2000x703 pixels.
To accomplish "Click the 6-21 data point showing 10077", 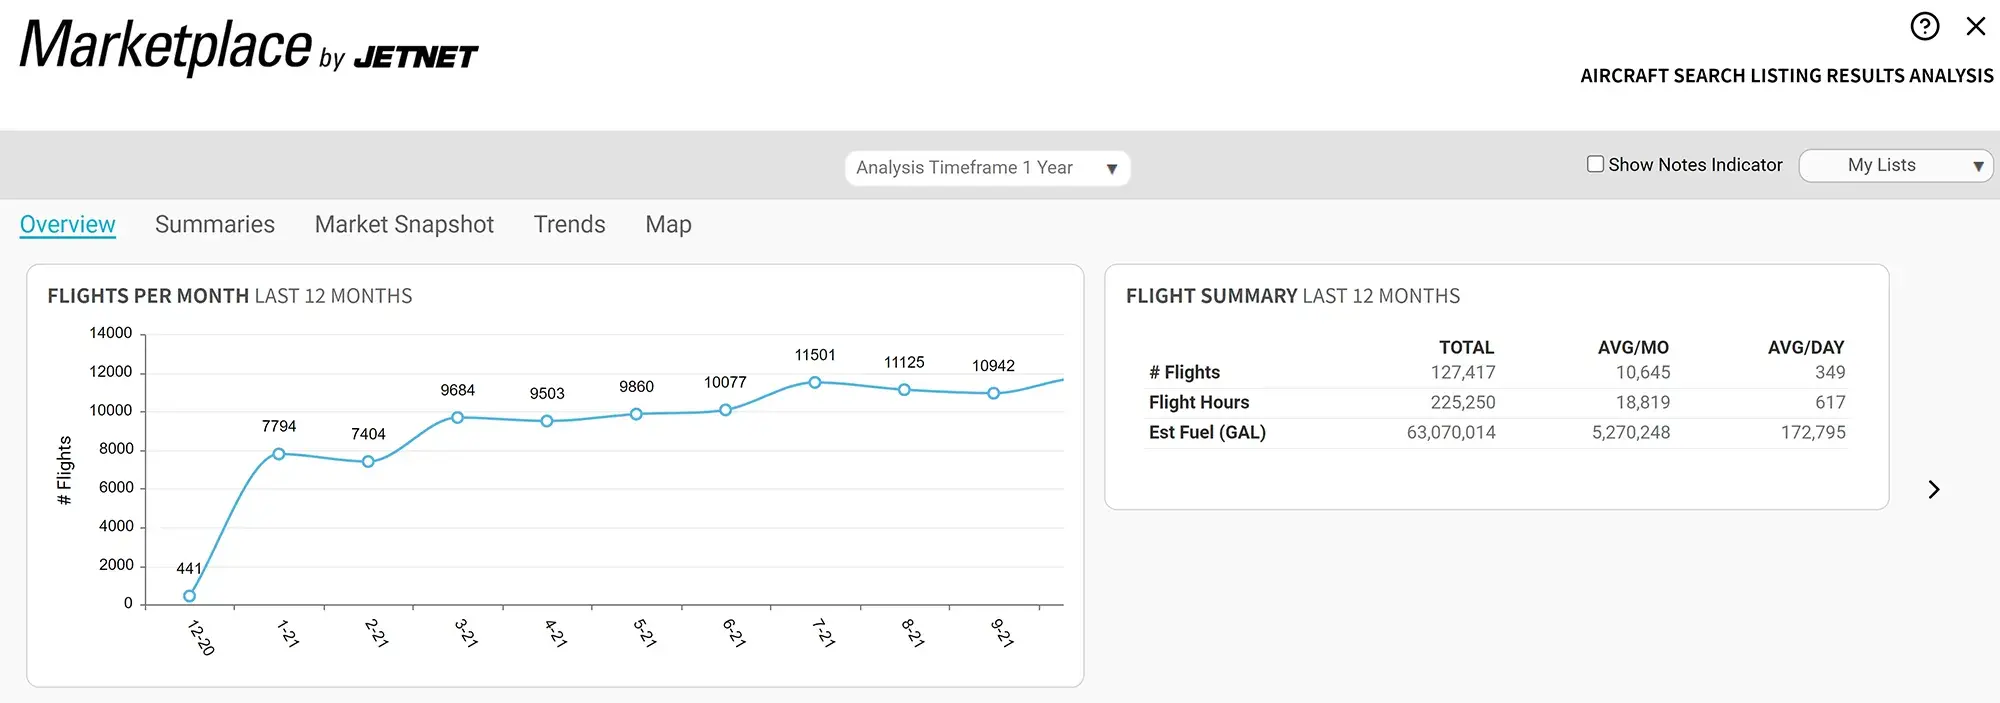I will tap(725, 410).
